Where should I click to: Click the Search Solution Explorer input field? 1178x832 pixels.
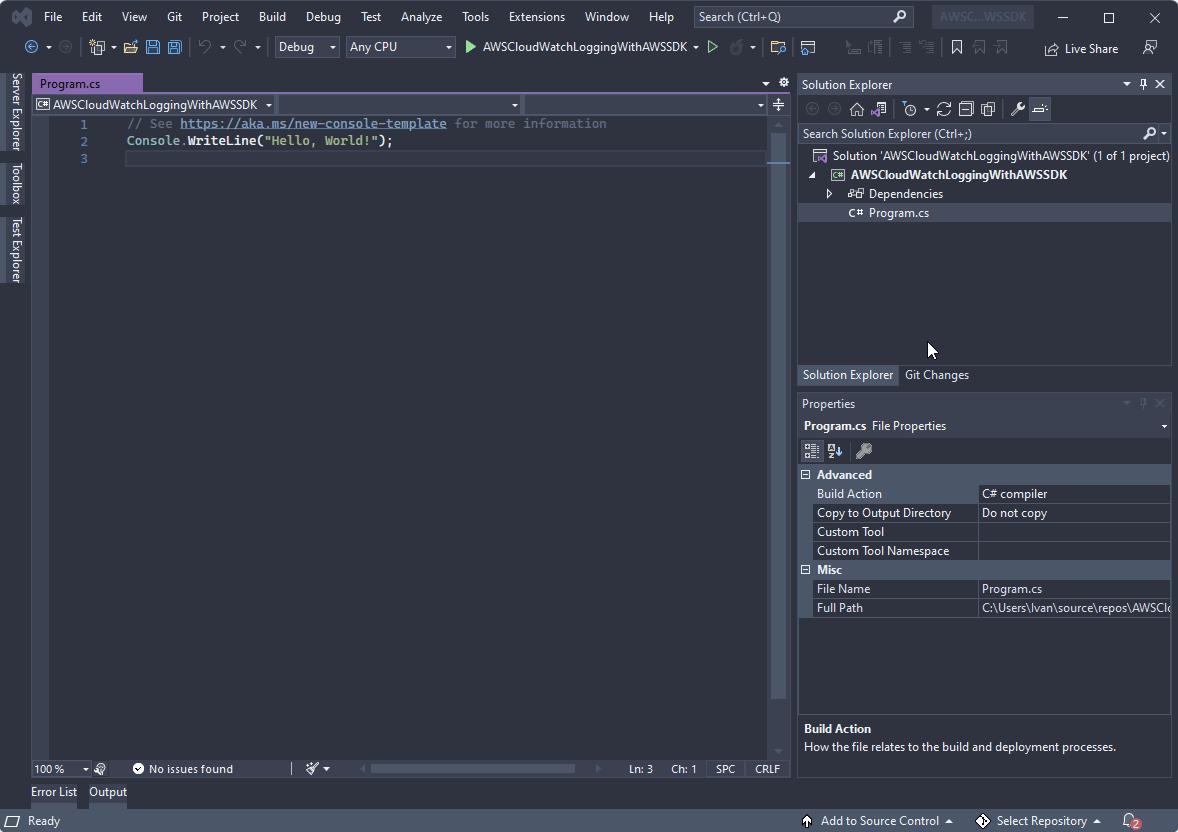pyautogui.click(x=971, y=134)
